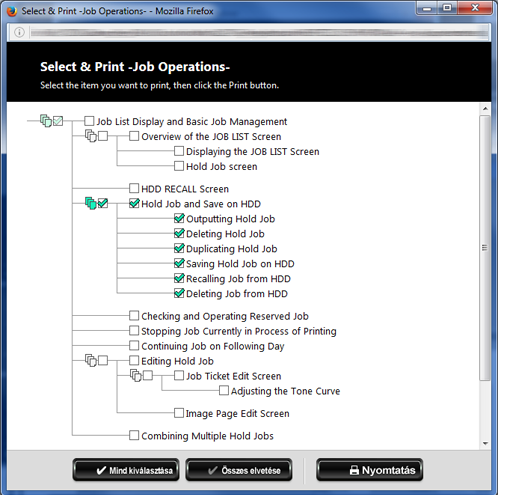Viewport: 517px width, 495px height.
Task: Check Combining Multiple Hold Jobs
Action: [x=134, y=435]
